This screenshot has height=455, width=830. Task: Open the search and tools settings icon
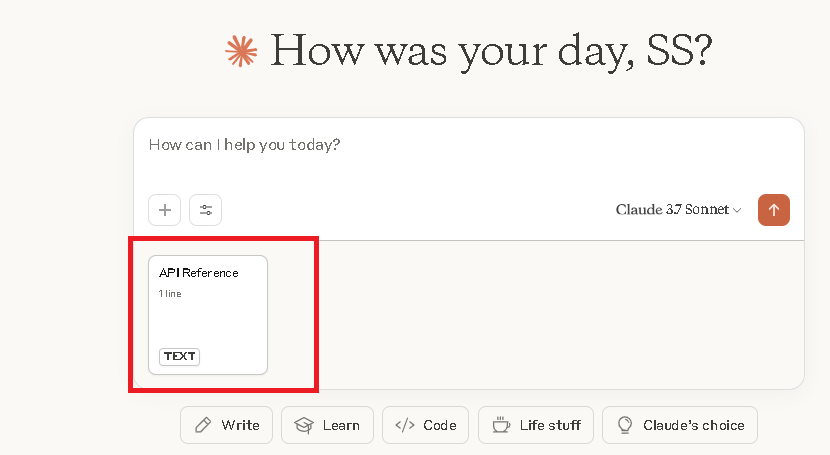[x=206, y=210]
